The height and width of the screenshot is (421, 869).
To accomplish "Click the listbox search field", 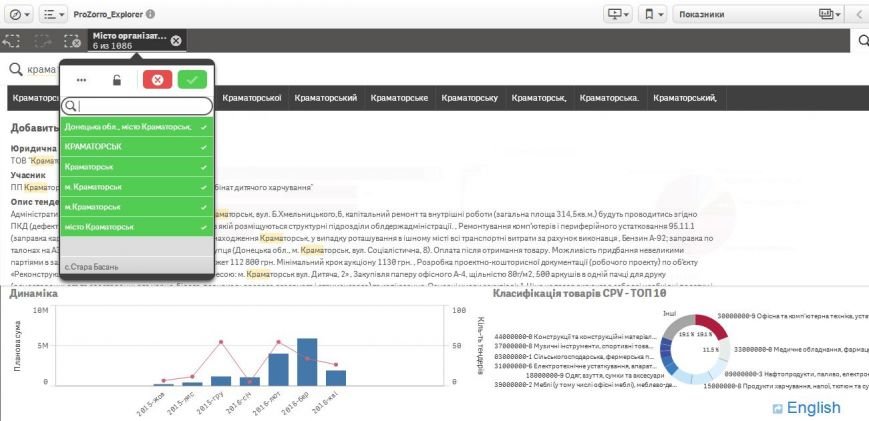I will [137, 106].
